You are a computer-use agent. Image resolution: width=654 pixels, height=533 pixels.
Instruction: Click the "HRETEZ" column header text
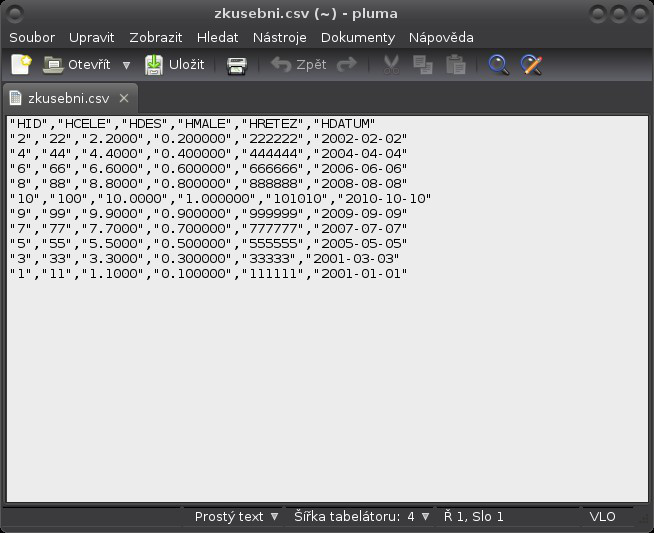point(273,124)
